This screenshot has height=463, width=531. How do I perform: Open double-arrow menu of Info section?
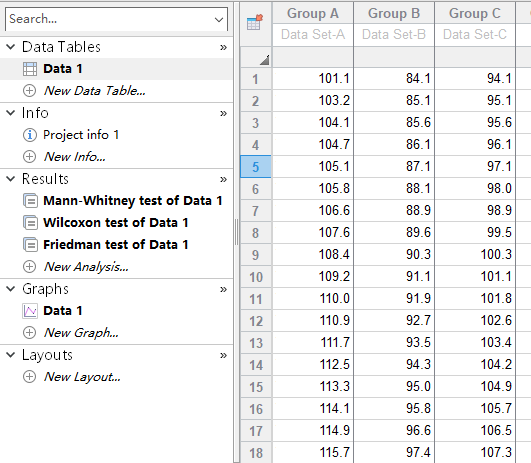[x=223, y=113]
